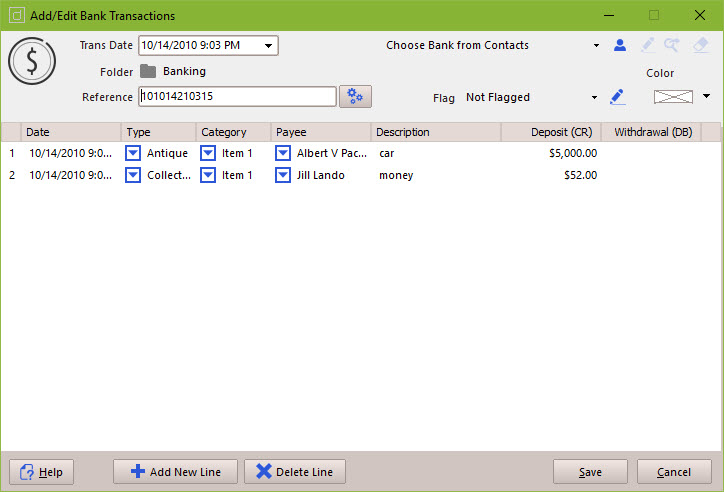Minimize the Add/Edit Bank Transactions window

tap(609, 16)
